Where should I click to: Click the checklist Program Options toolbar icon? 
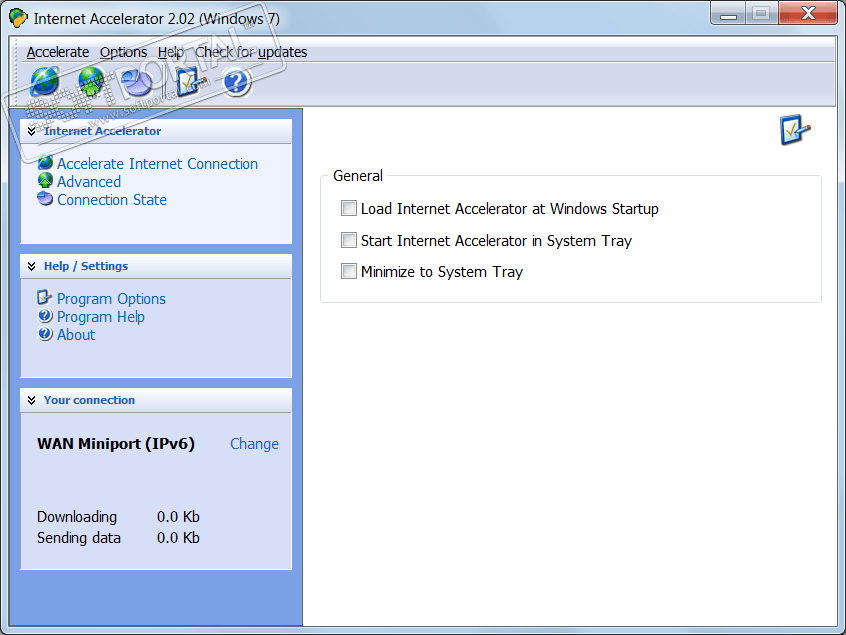pos(190,82)
